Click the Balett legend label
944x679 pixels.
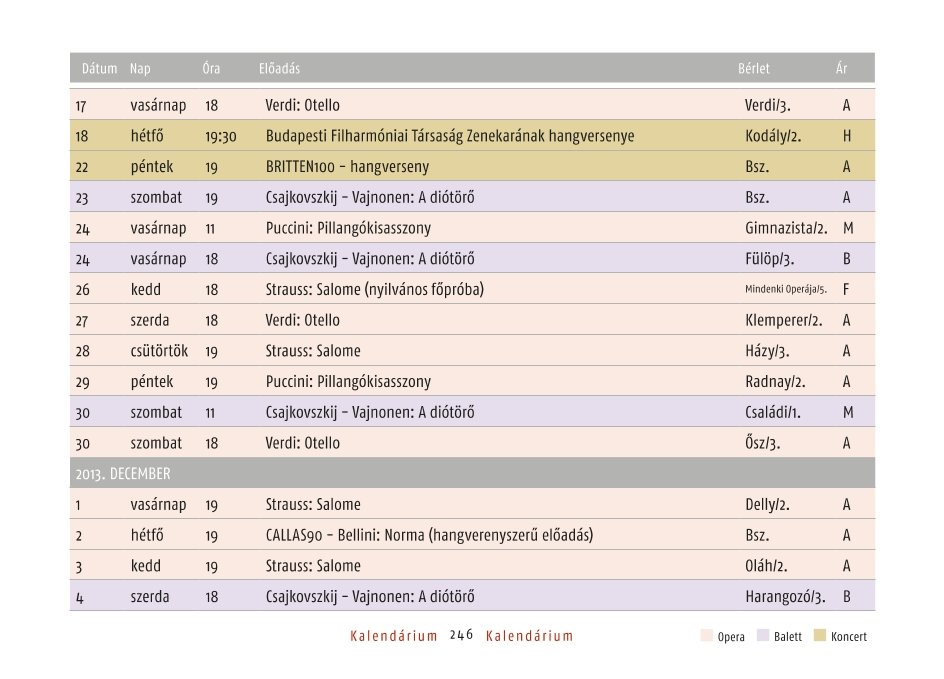(787, 636)
